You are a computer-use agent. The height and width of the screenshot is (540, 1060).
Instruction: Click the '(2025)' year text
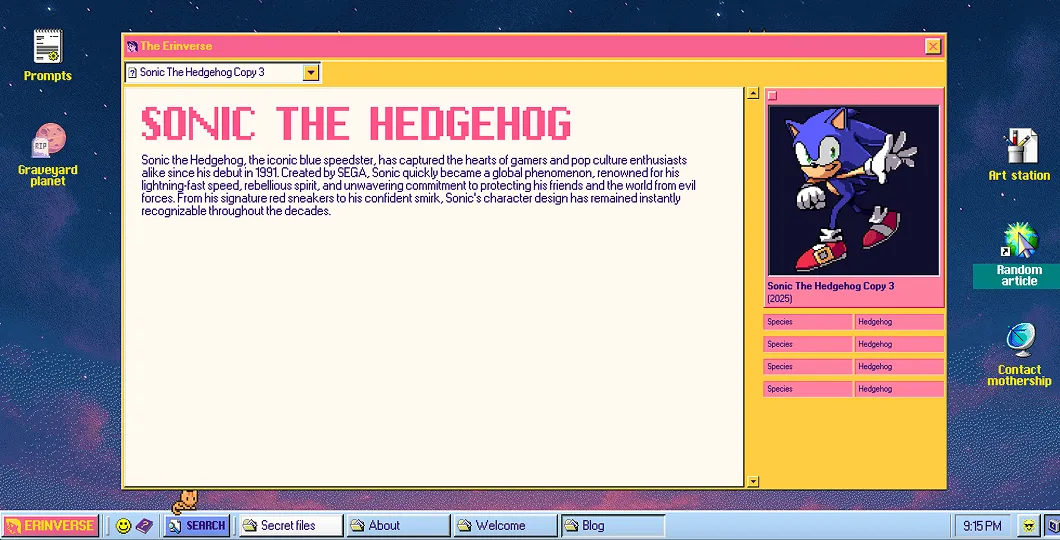779,299
